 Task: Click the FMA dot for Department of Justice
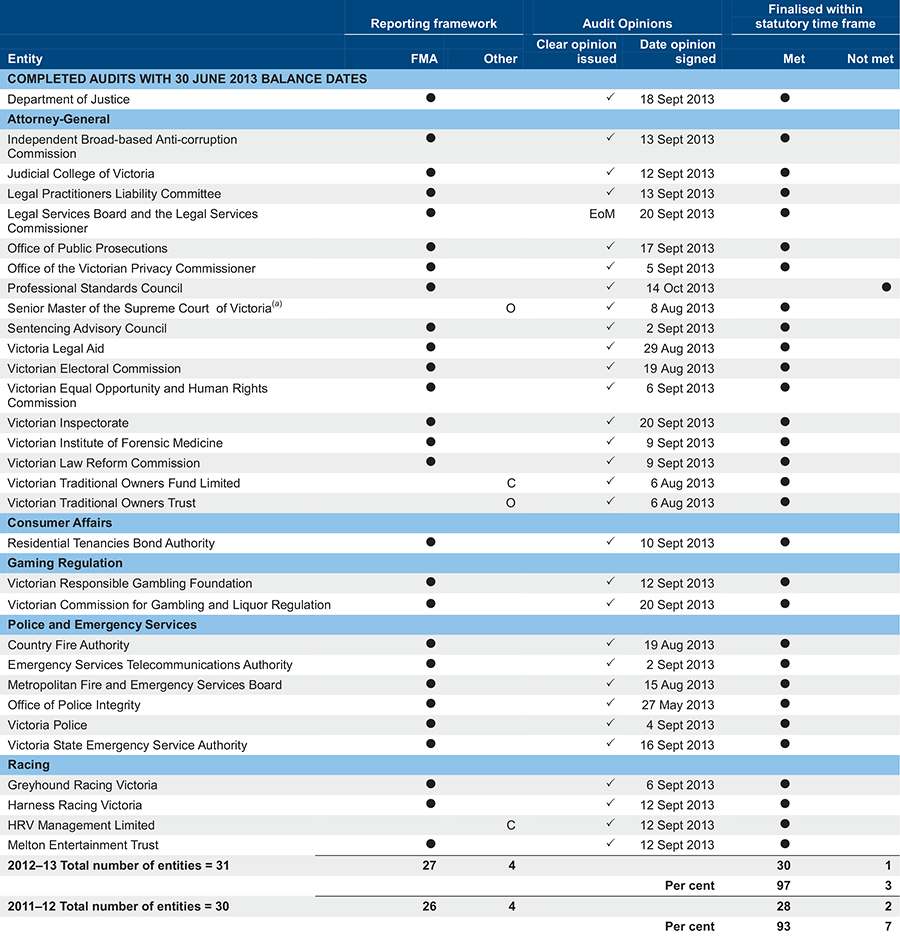(430, 98)
